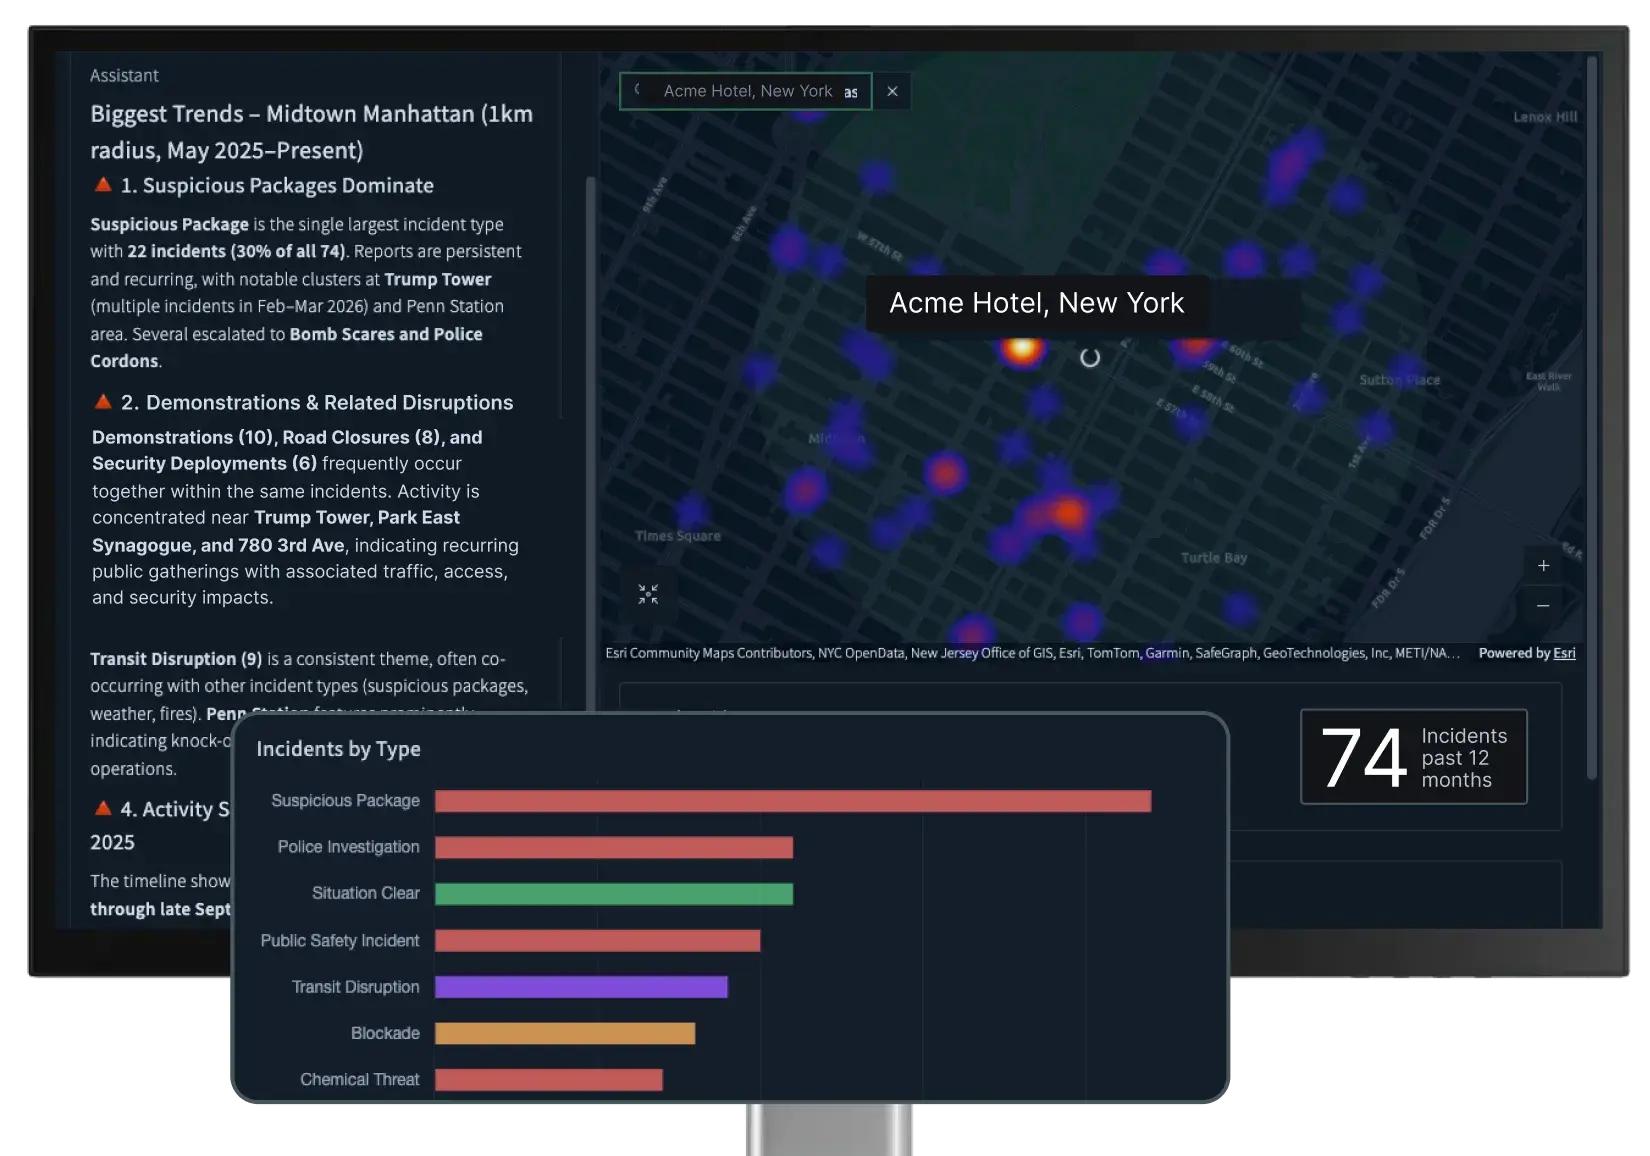Screen dimensions: 1650x1156
Task: Click the Public Safety Incident chart label
Action: point(340,941)
